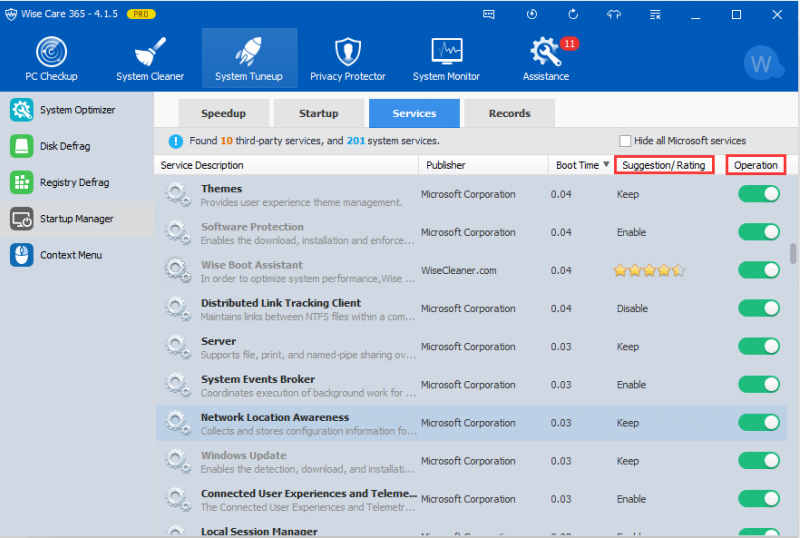The height and width of the screenshot is (538, 800).
Task: Toggle off Windows Update service switch
Action: (x=759, y=461)
